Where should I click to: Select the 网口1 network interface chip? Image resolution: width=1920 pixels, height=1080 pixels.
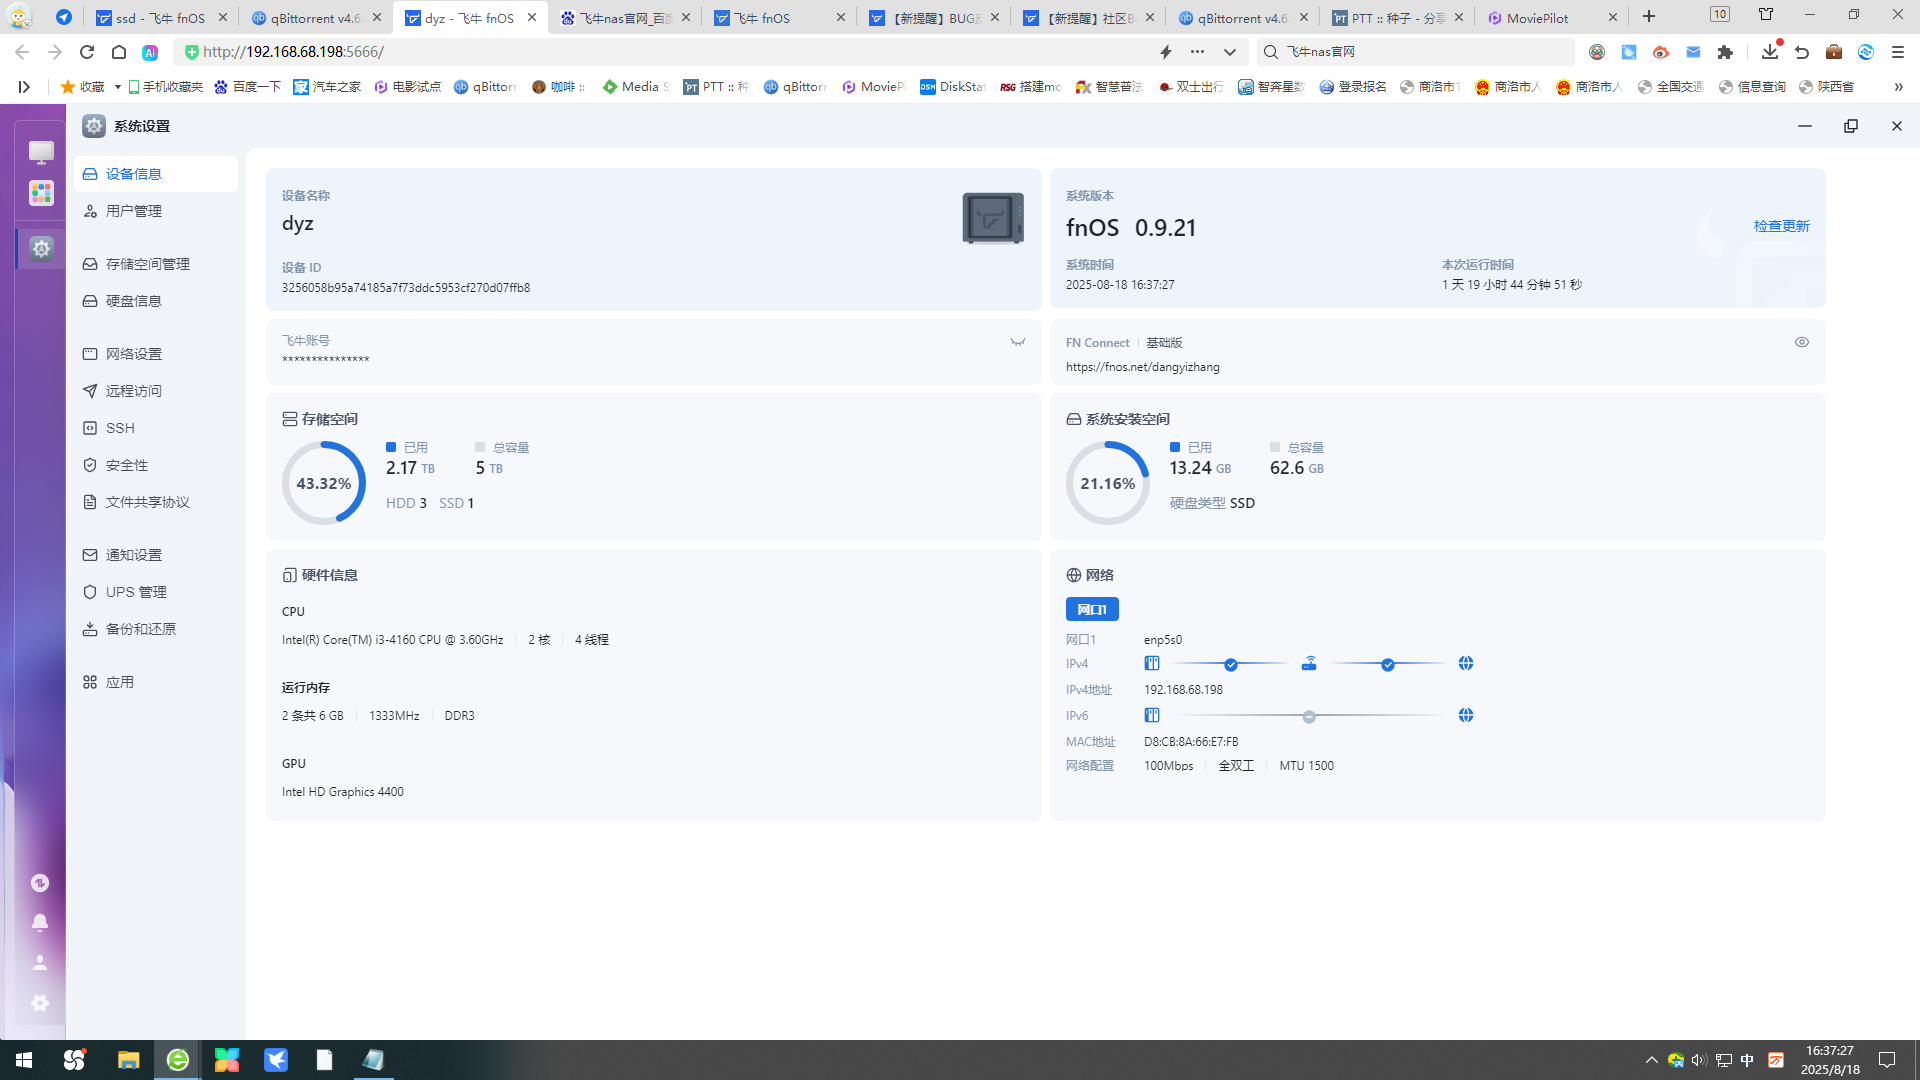point(1091,609)
